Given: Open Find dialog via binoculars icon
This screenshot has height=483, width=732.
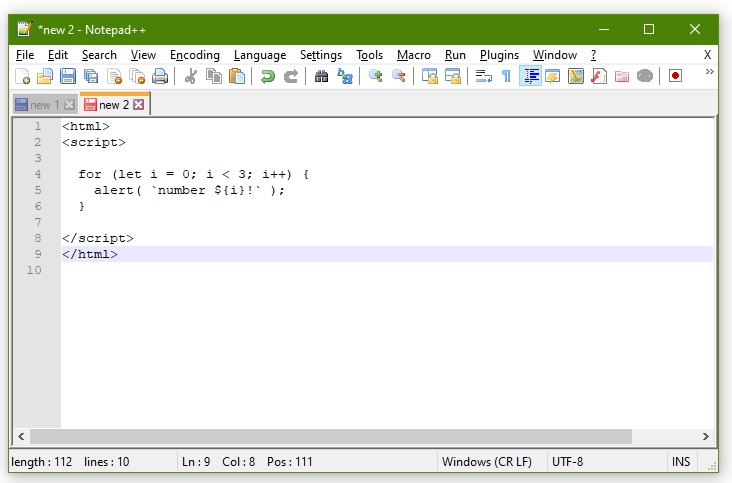Looking at the screenshot, I should pos(321,76).
